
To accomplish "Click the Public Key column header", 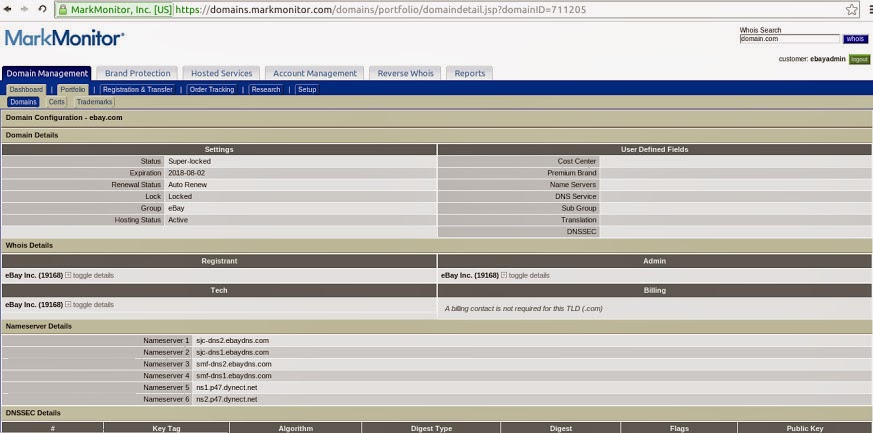I will pyautogui.click(x=805, y=428).
